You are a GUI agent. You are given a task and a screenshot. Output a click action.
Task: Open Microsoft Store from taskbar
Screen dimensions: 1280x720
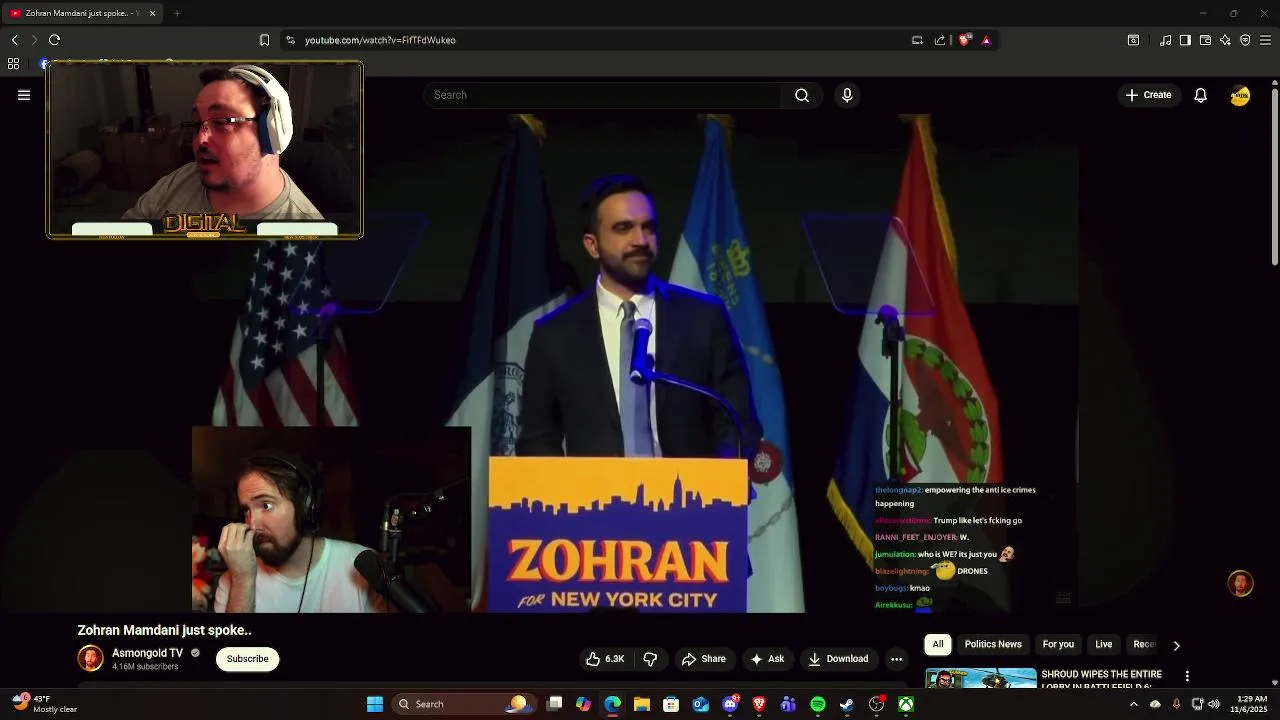pyautogui.click(x=671, y=704)
